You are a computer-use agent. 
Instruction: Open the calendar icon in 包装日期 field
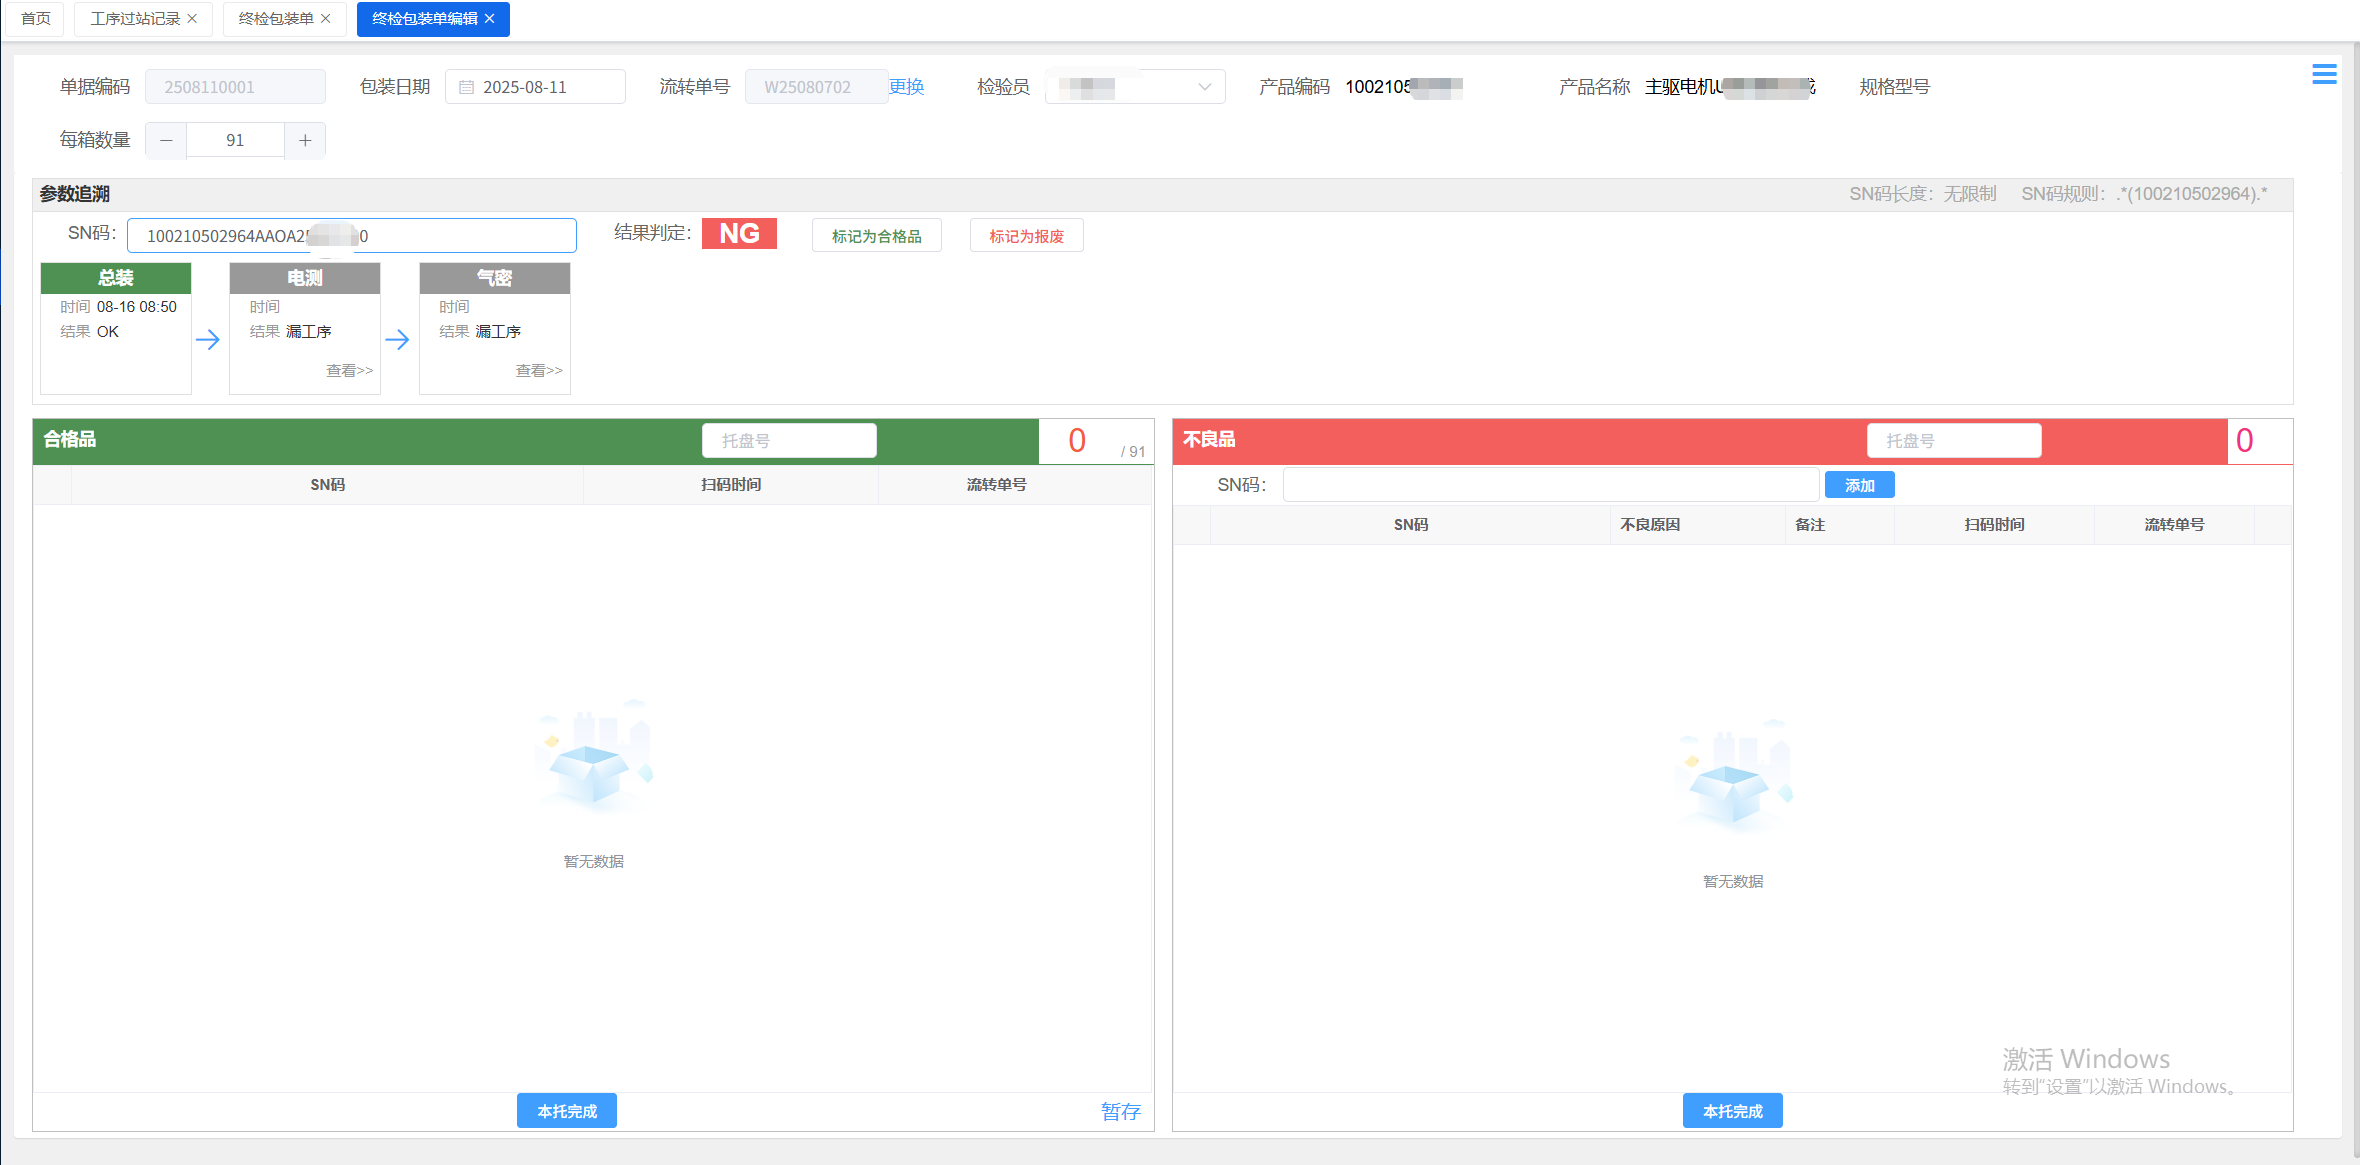(x=466, y=87)
